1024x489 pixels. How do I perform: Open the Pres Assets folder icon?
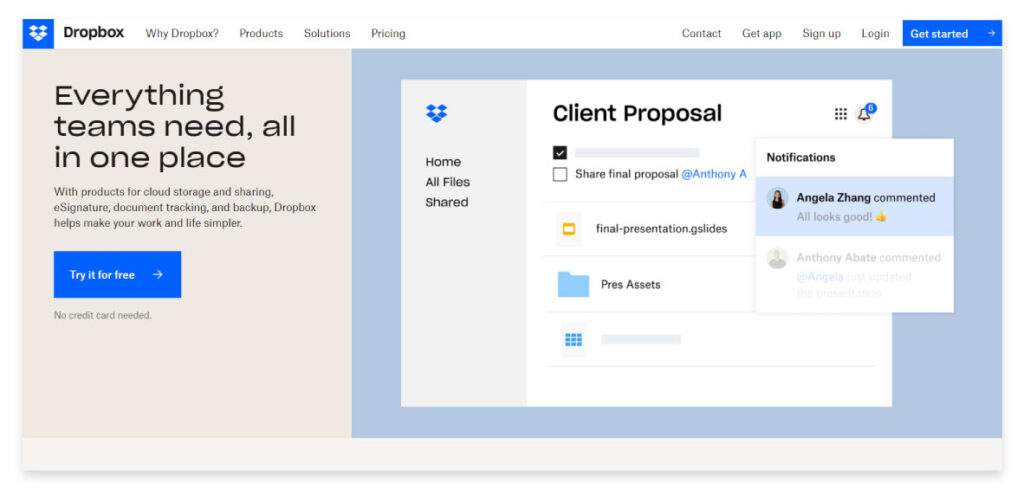573,285
